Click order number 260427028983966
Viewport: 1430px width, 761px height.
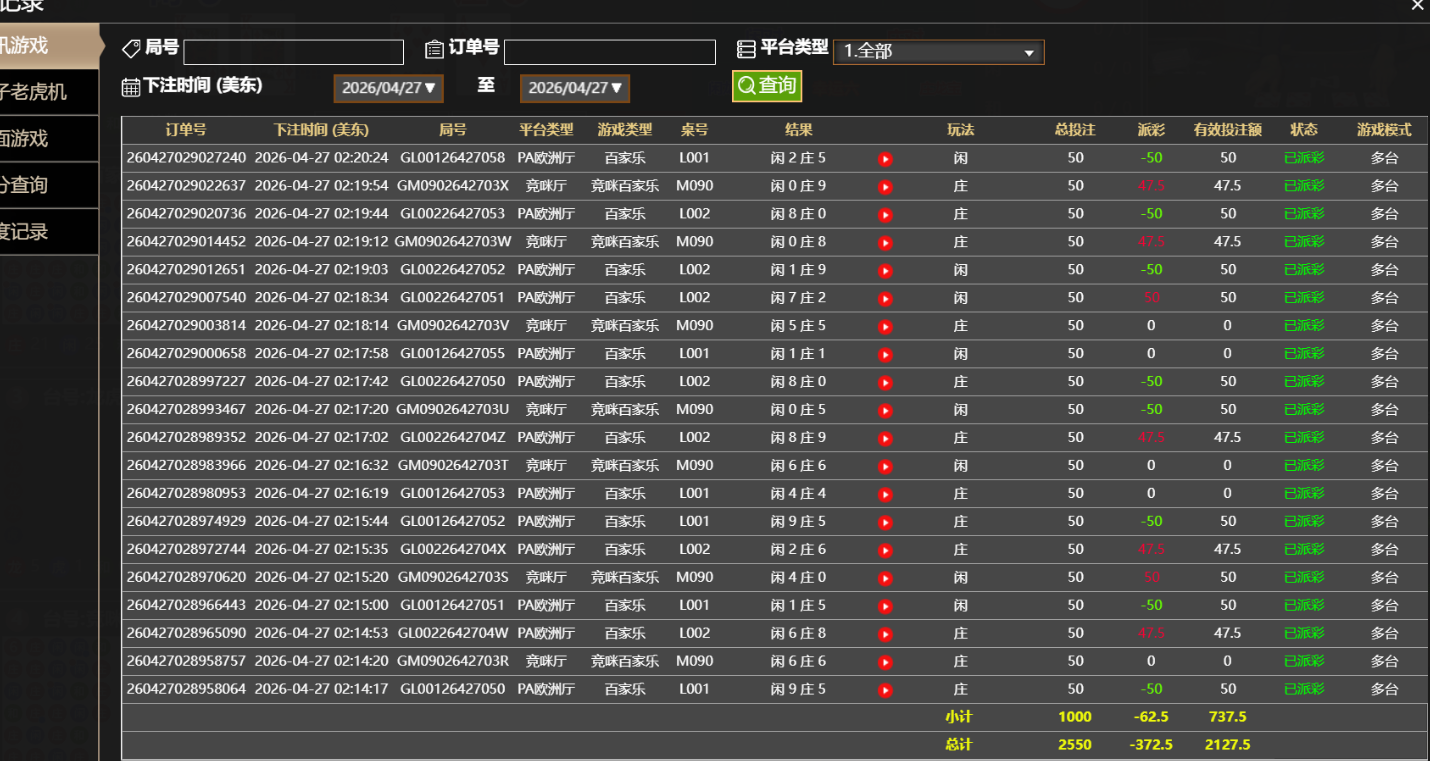click(186, 466)
